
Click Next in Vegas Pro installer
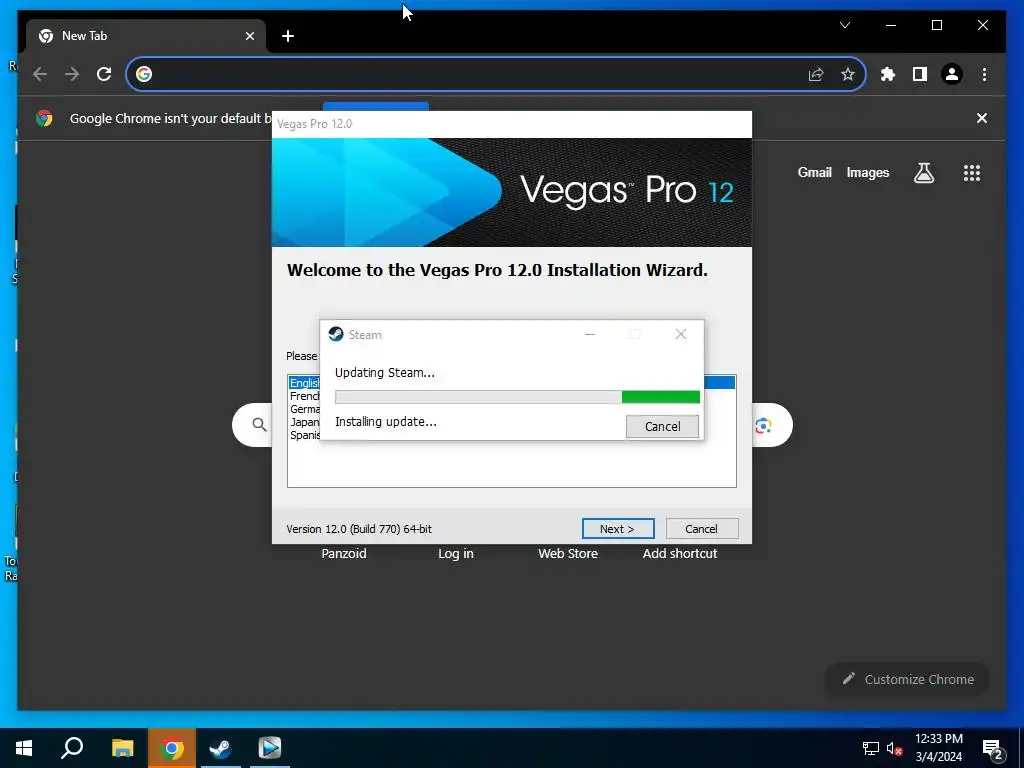click(x=618, y=528)
